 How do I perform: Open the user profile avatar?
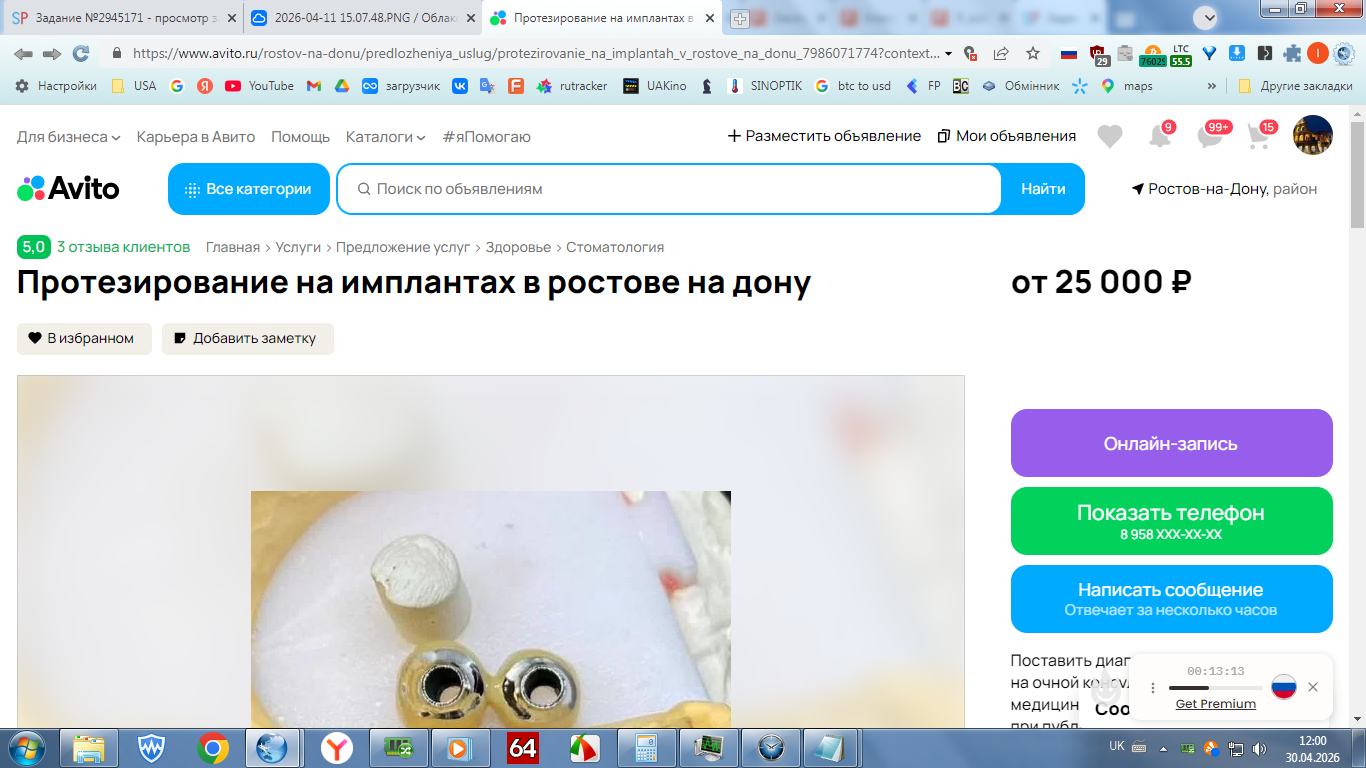pyautogui.click(x=1312, y=135)
